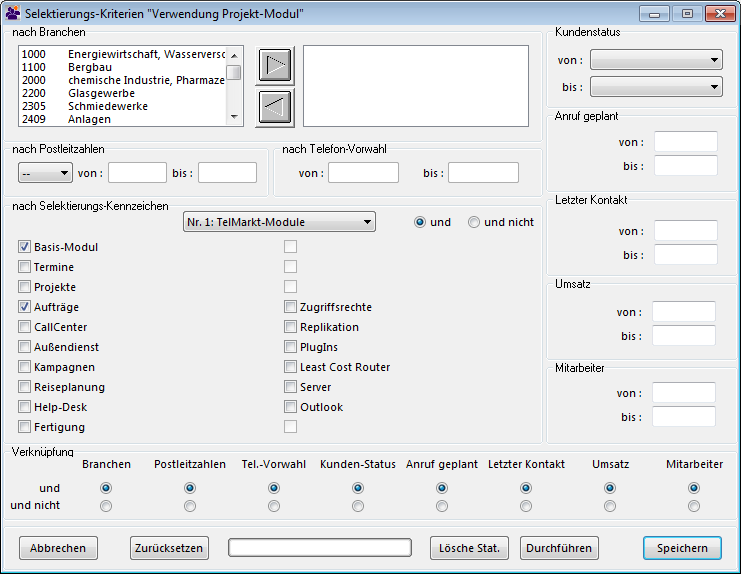
Task: Choose 'und nicht' under Branchen Verknüpfung
Action: [106, 506]
